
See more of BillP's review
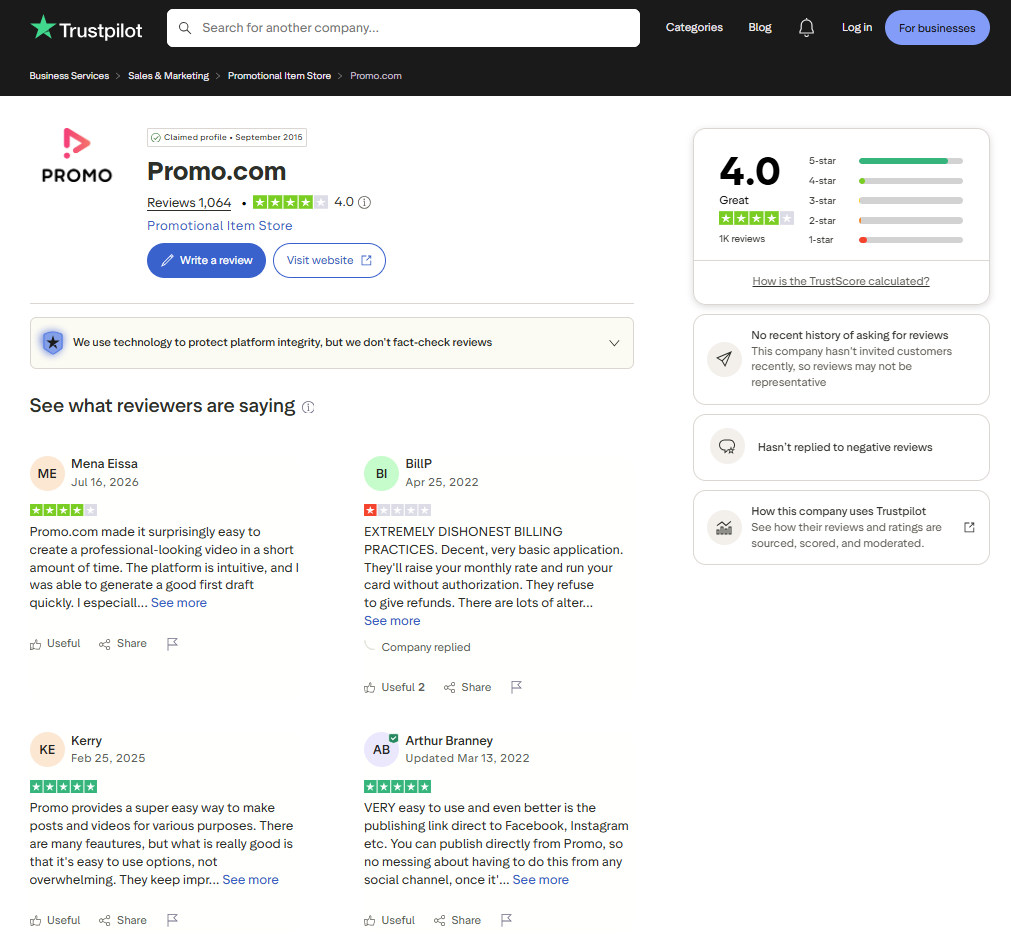(x=392, y=621)
